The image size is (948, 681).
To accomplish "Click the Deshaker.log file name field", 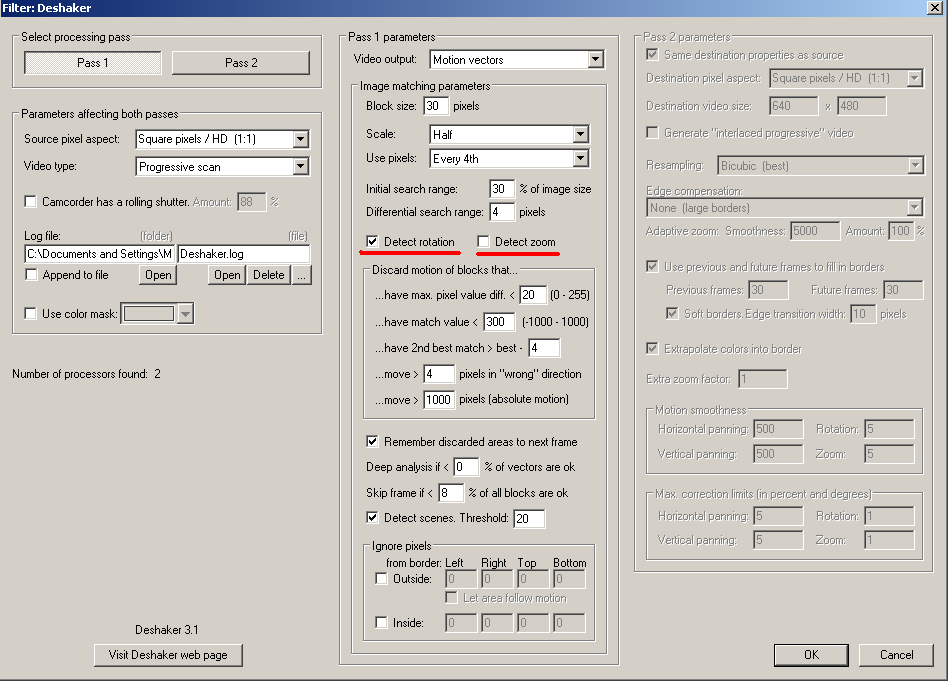I will point(244,254).
